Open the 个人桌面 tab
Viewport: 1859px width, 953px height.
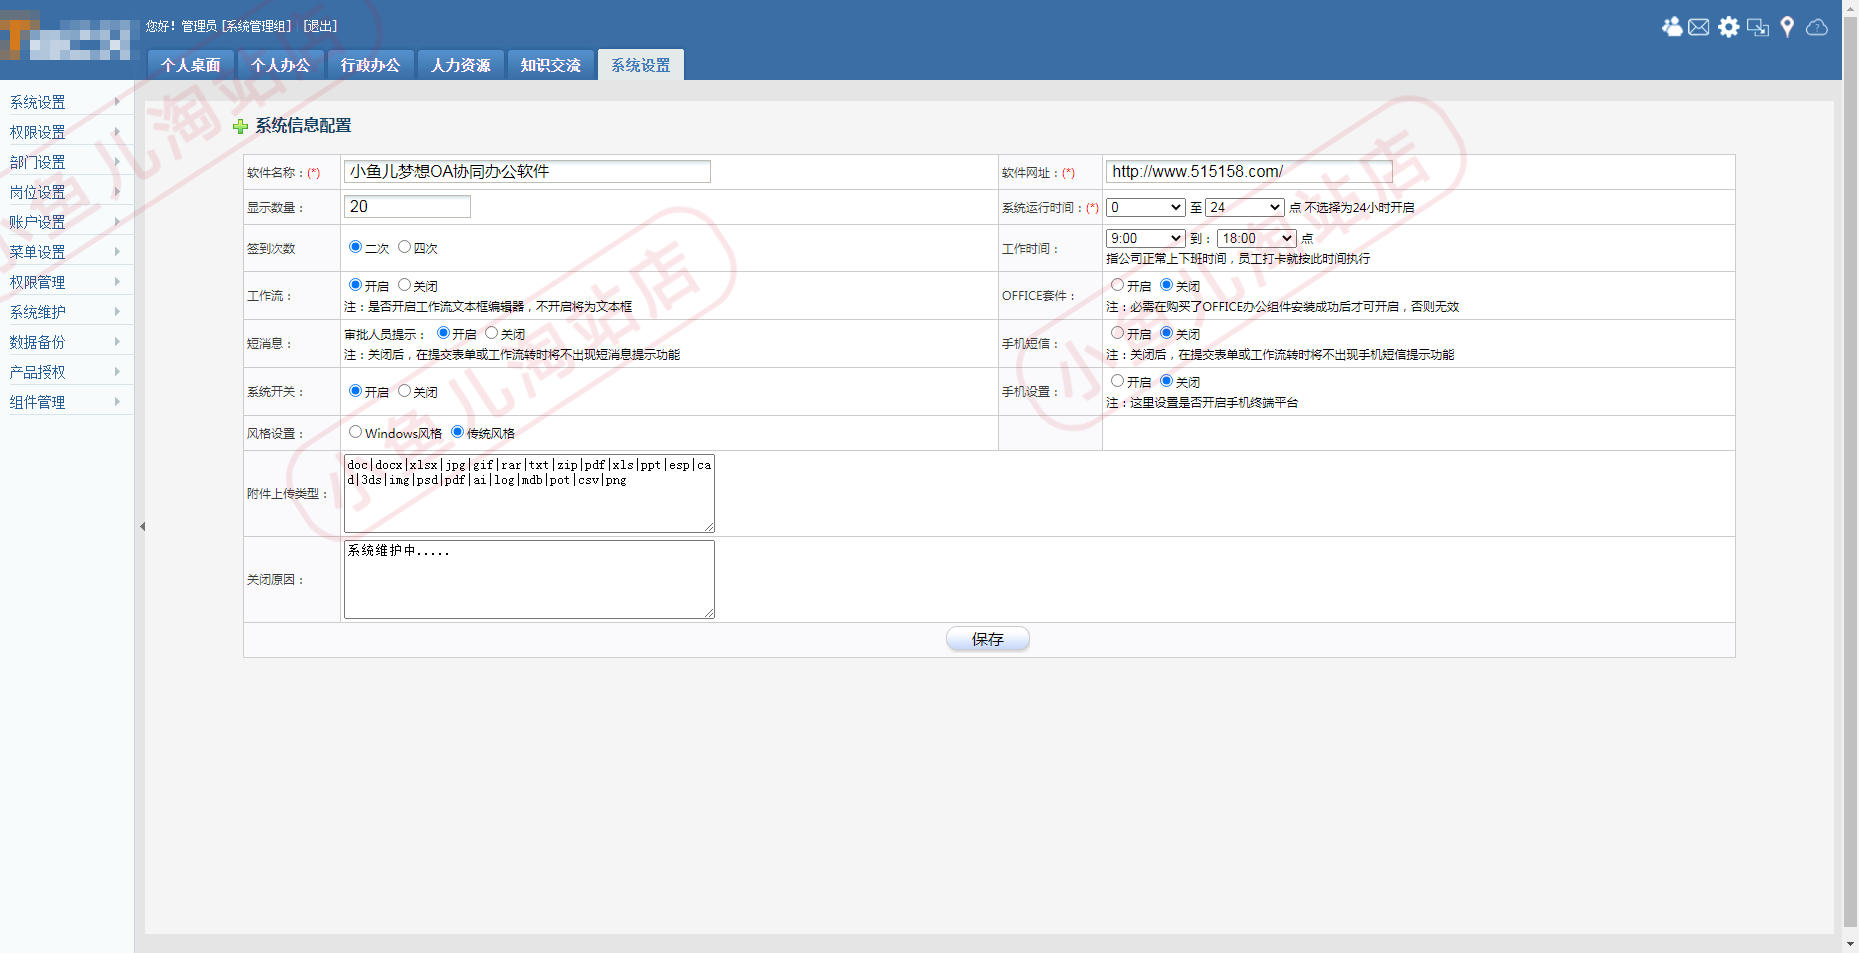[x=191, y=65]
